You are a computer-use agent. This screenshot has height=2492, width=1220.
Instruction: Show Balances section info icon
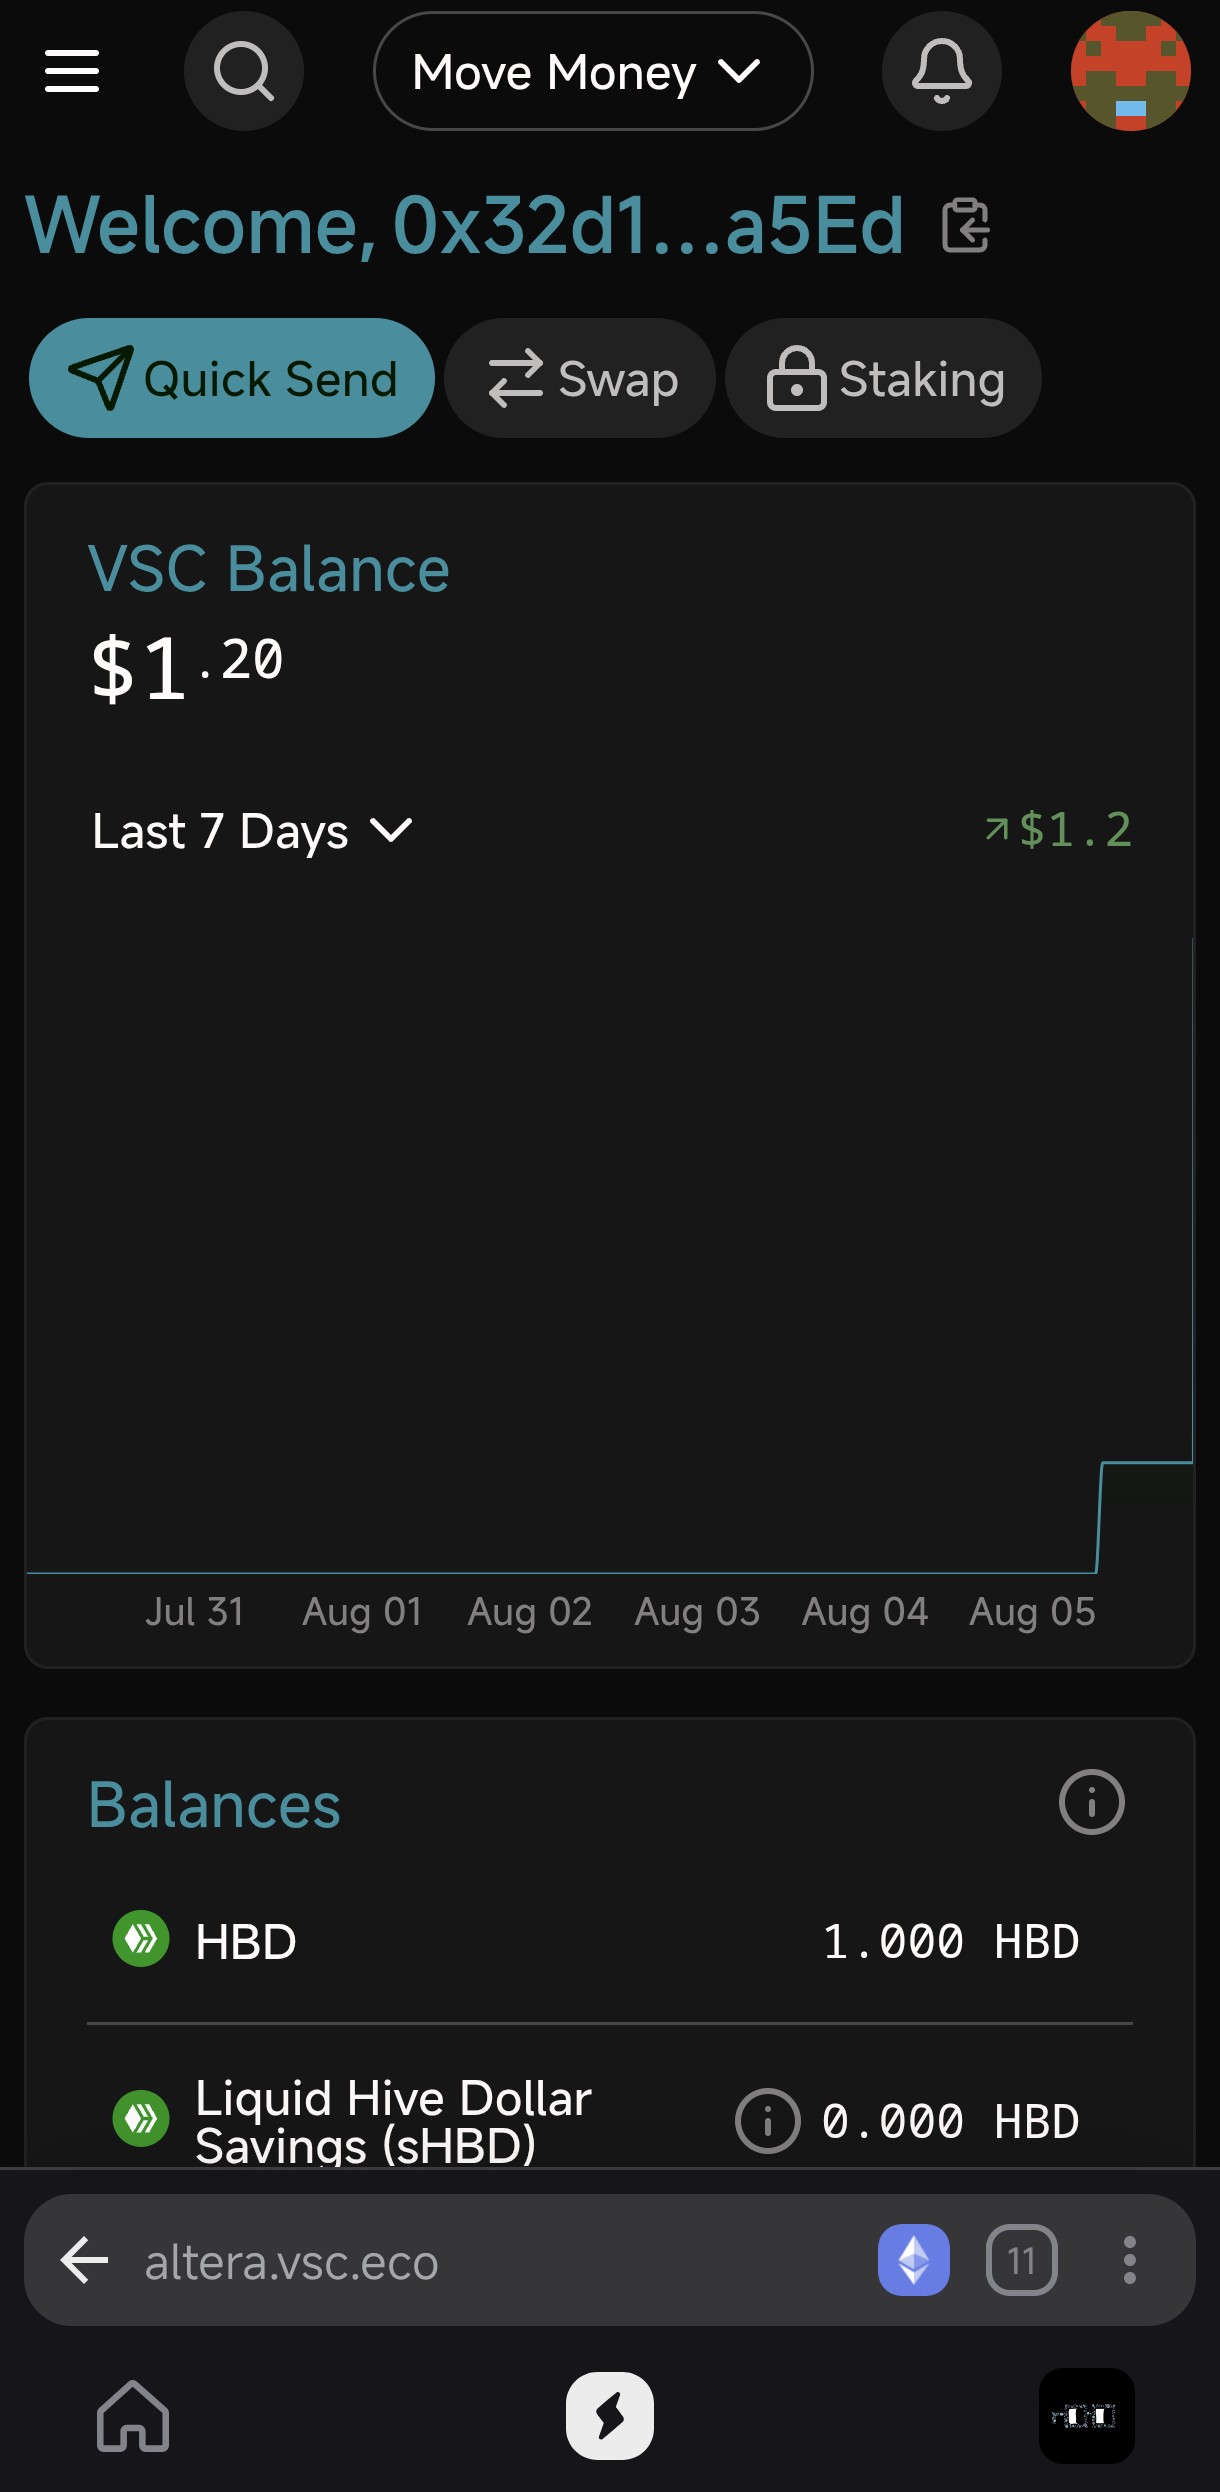1091,1802
